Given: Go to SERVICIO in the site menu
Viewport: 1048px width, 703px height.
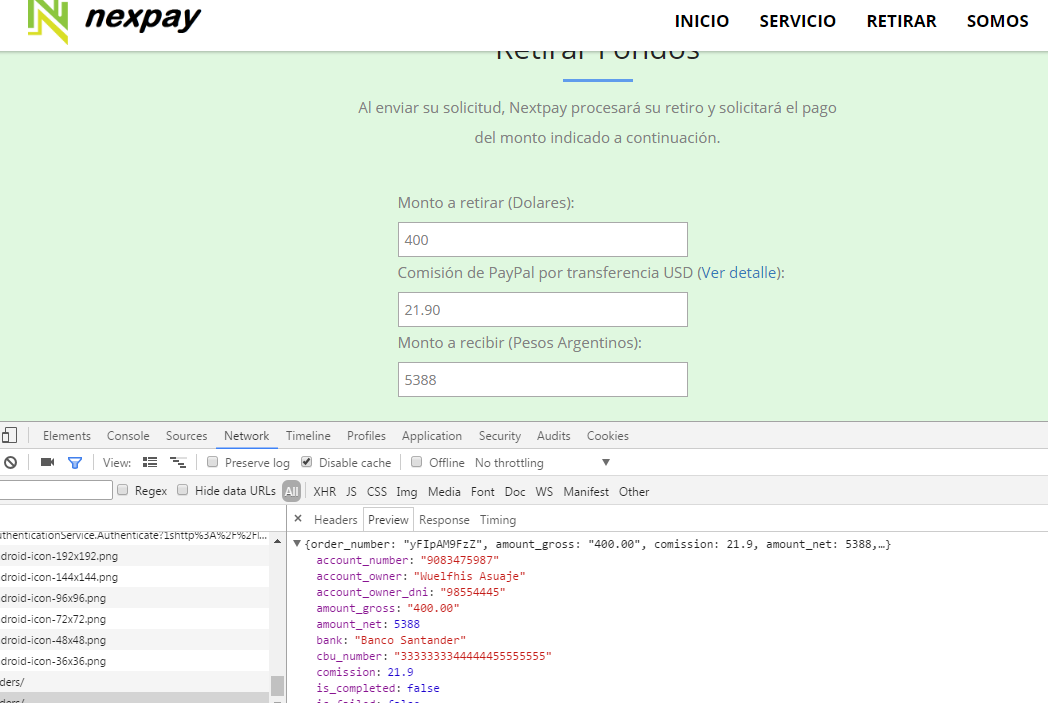Looking at the screenshot, I should tap(797, 21).
